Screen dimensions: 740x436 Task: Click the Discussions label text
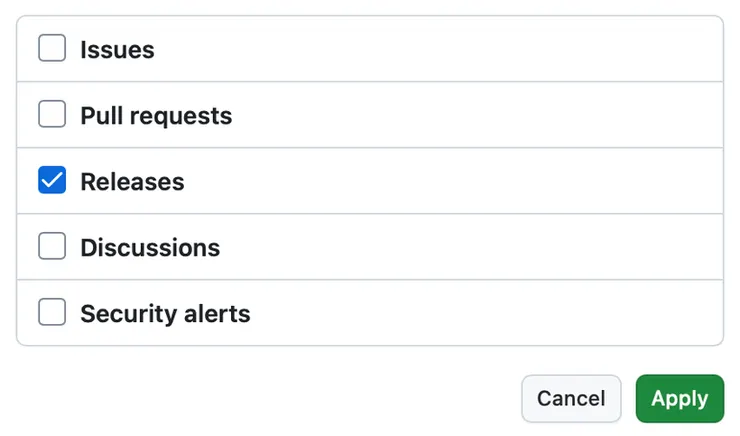click(150, 248)
